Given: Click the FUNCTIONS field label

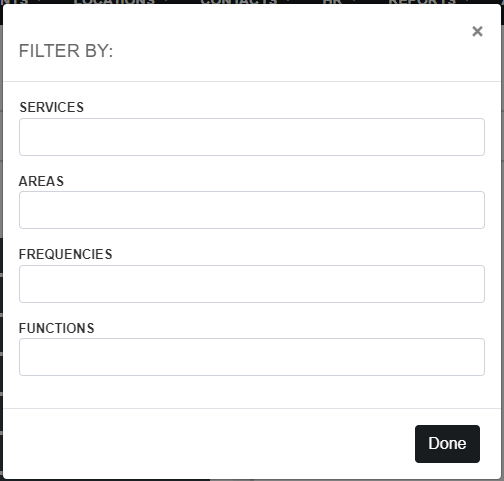Looking at the screenshot, I should (56, 328).
